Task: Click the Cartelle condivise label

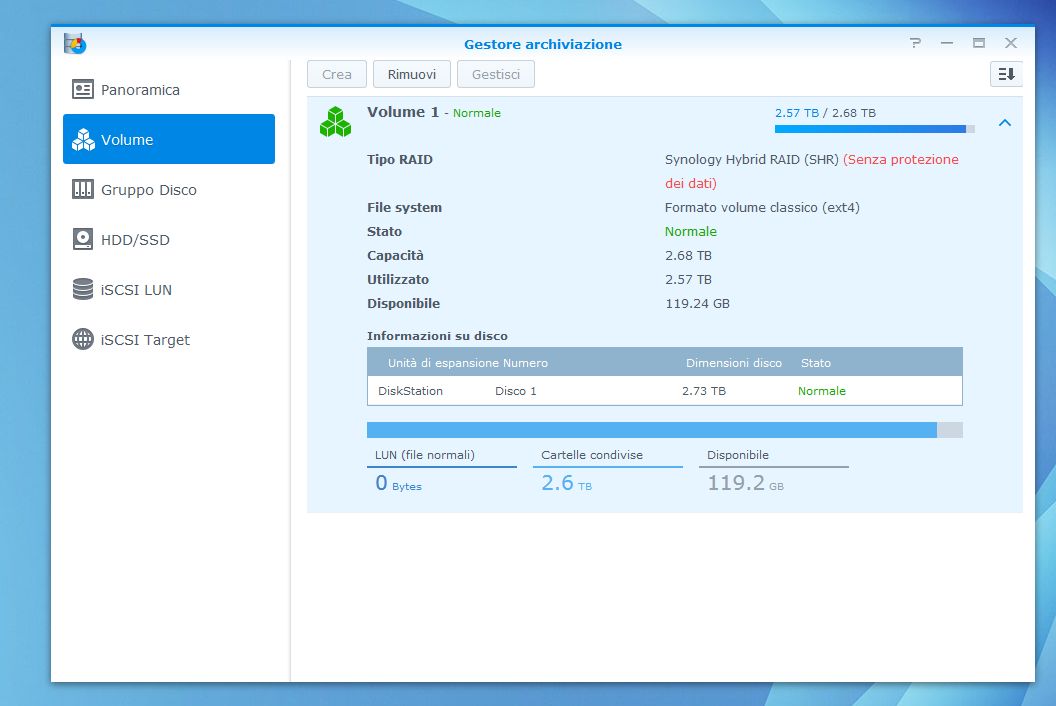Action: pos(591,455)
